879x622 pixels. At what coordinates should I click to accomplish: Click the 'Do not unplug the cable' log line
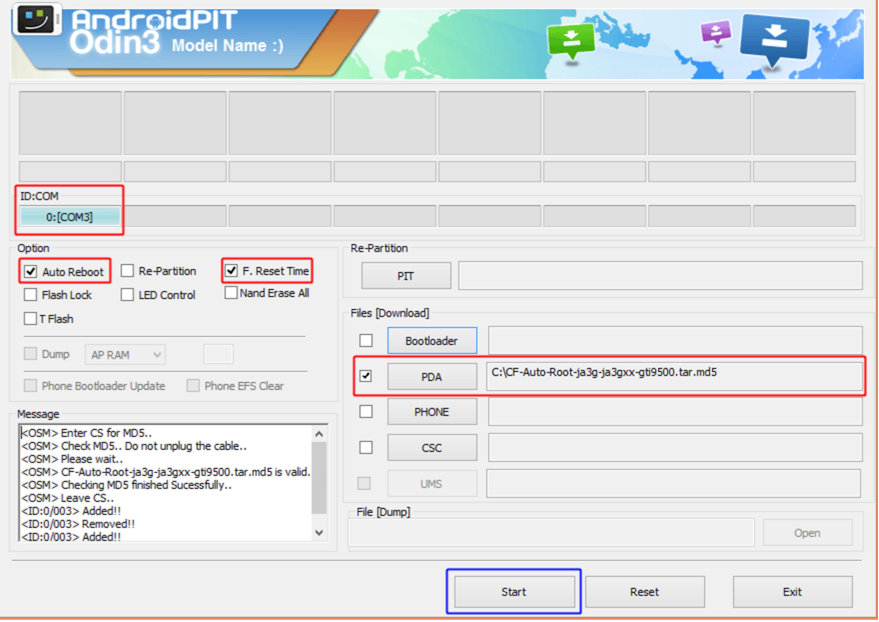tap(134, 446)
